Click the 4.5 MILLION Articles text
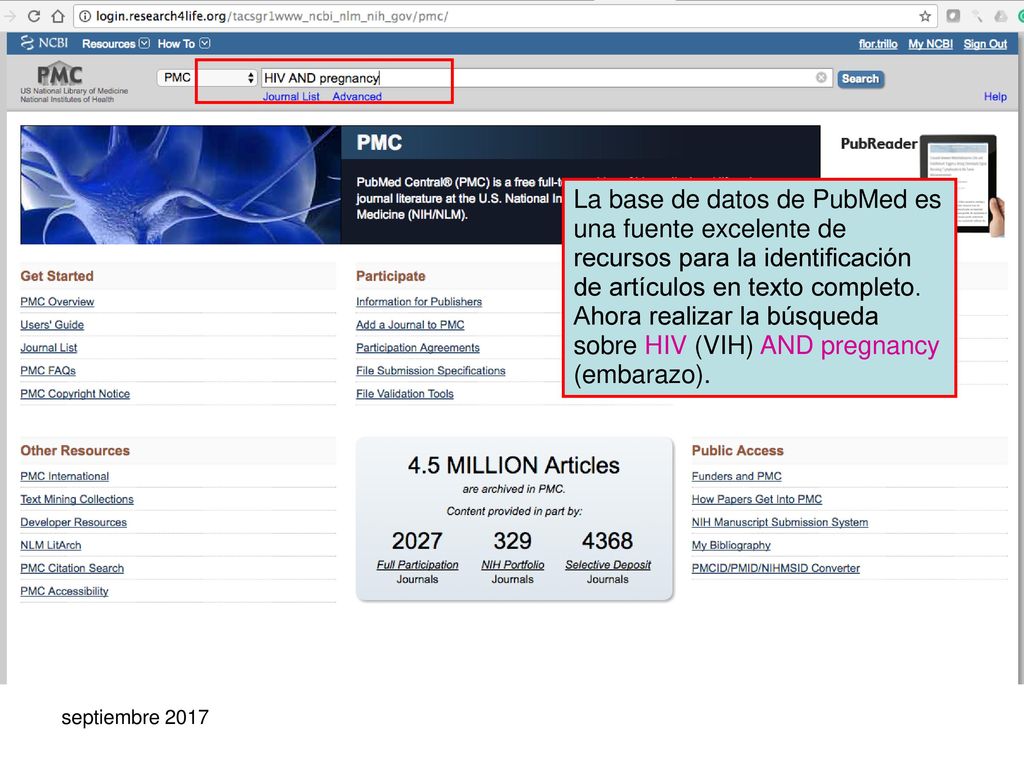 click(x=514, y=465)
